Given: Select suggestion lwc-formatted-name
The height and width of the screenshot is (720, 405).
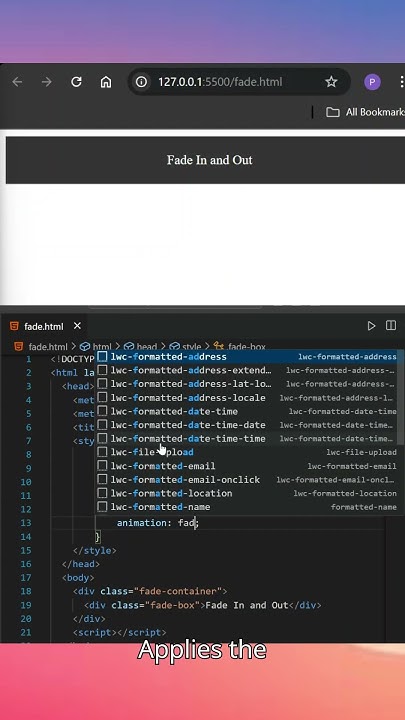Looking at the screenshot, I should tap(248, 507).
